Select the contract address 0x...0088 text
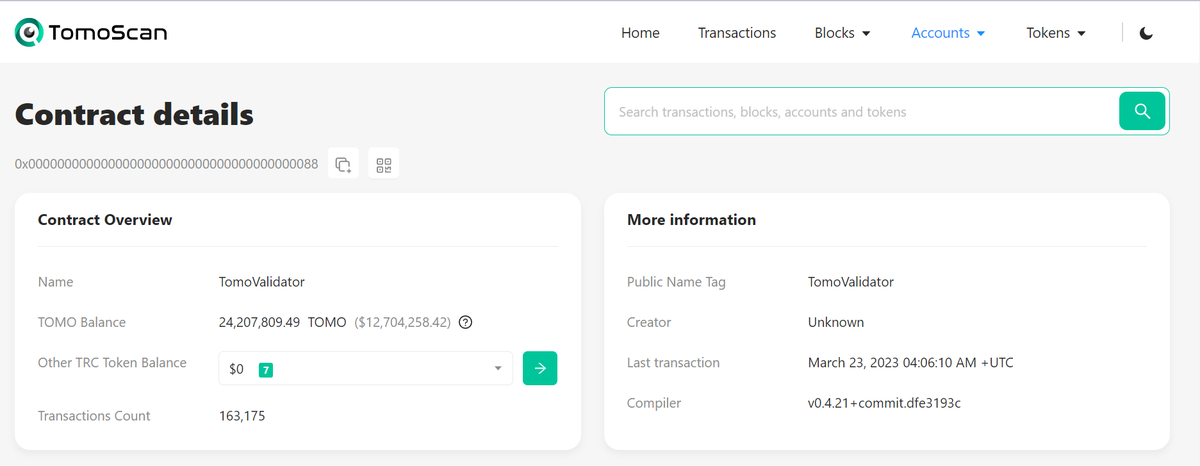 click(x=166, y=164)
